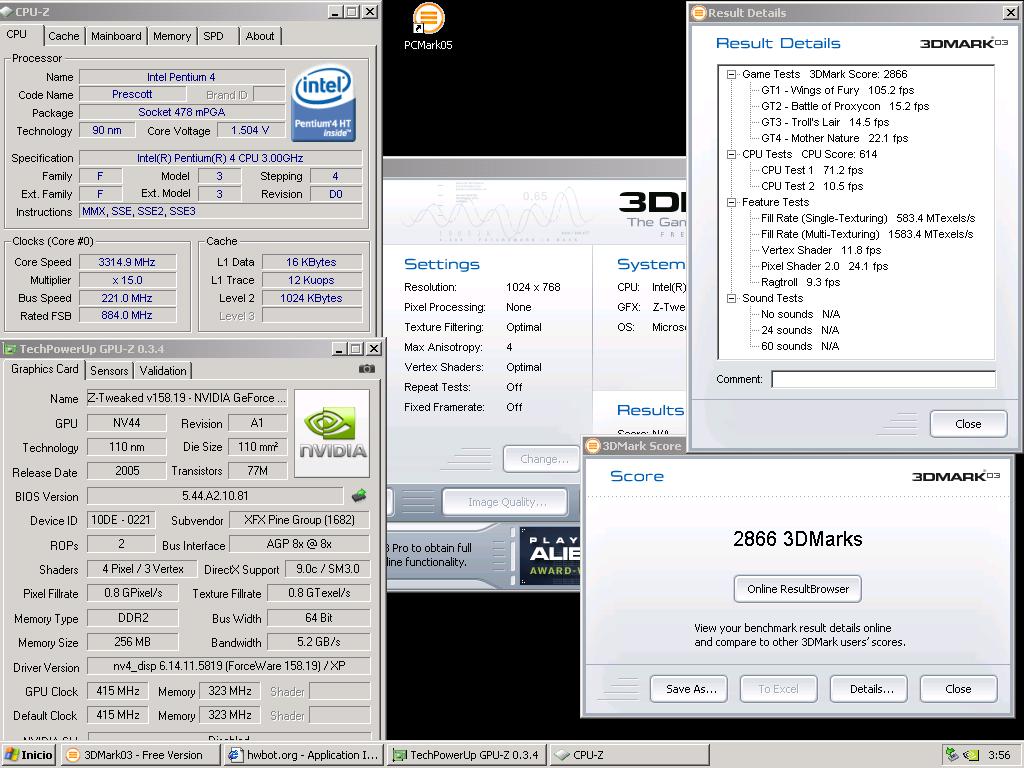
Task: Click the NVIDIA system tray icon
Action: point(971,755)
